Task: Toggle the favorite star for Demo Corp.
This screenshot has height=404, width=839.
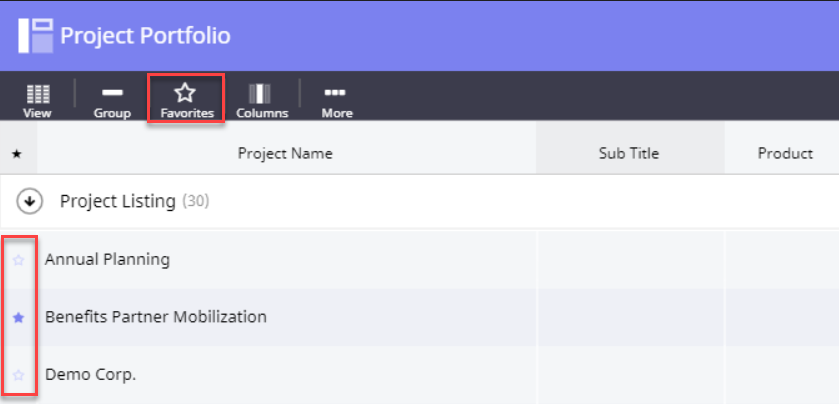Action: (18, 375)
